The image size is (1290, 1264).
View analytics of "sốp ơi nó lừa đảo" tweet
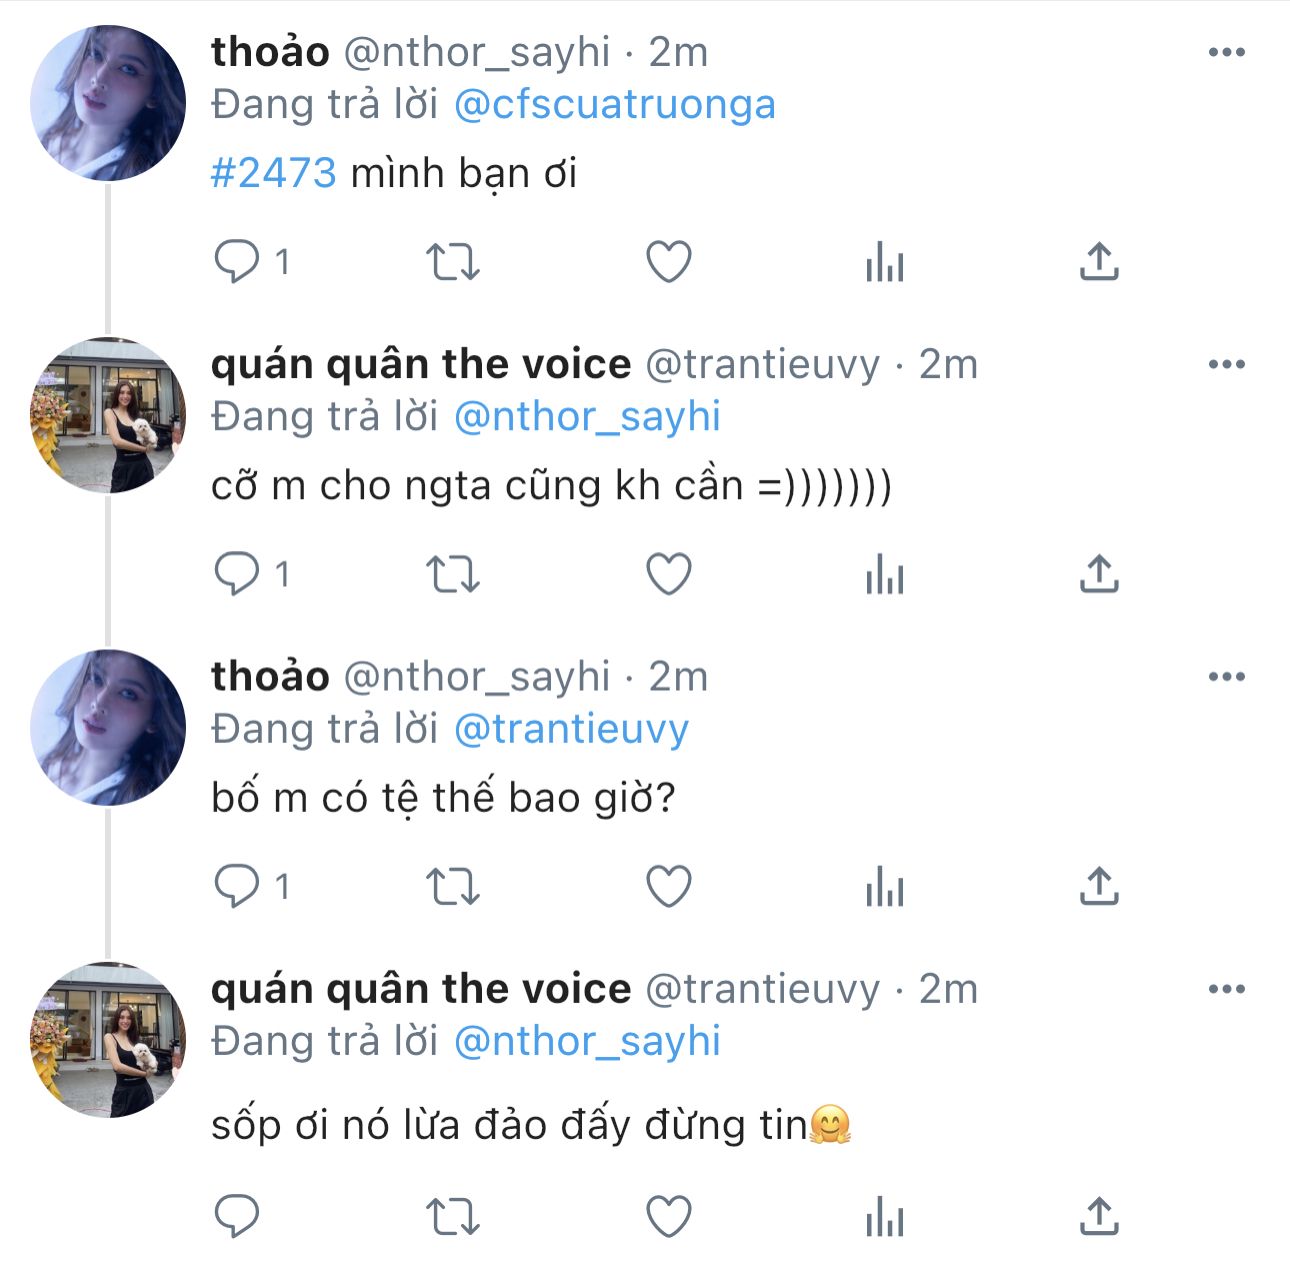click(x=884, y=1217)
